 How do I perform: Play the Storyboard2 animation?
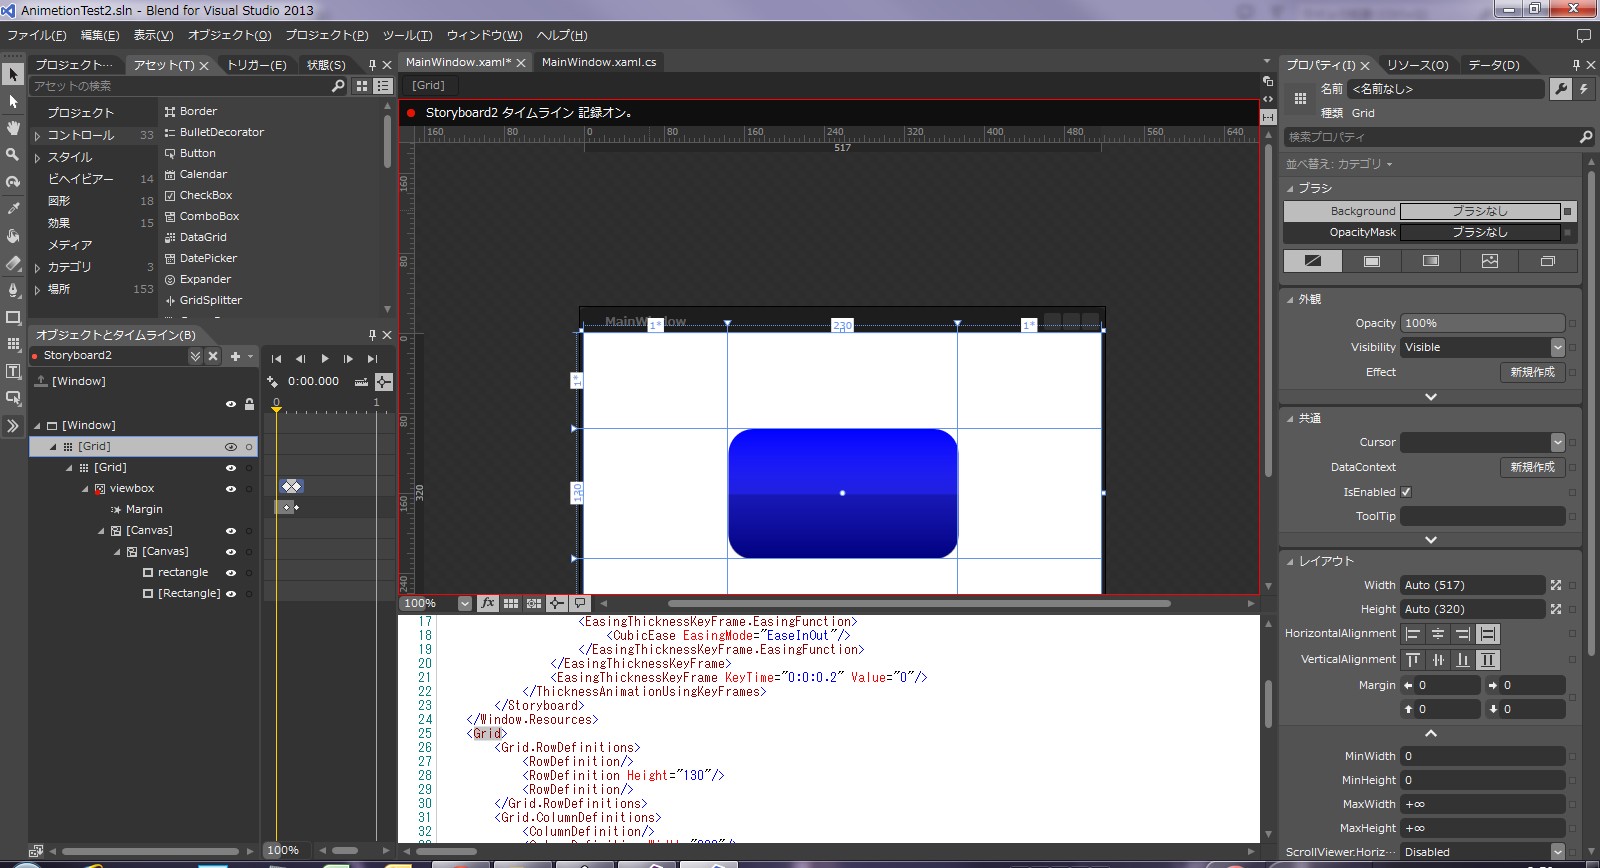tap(324, 358)
